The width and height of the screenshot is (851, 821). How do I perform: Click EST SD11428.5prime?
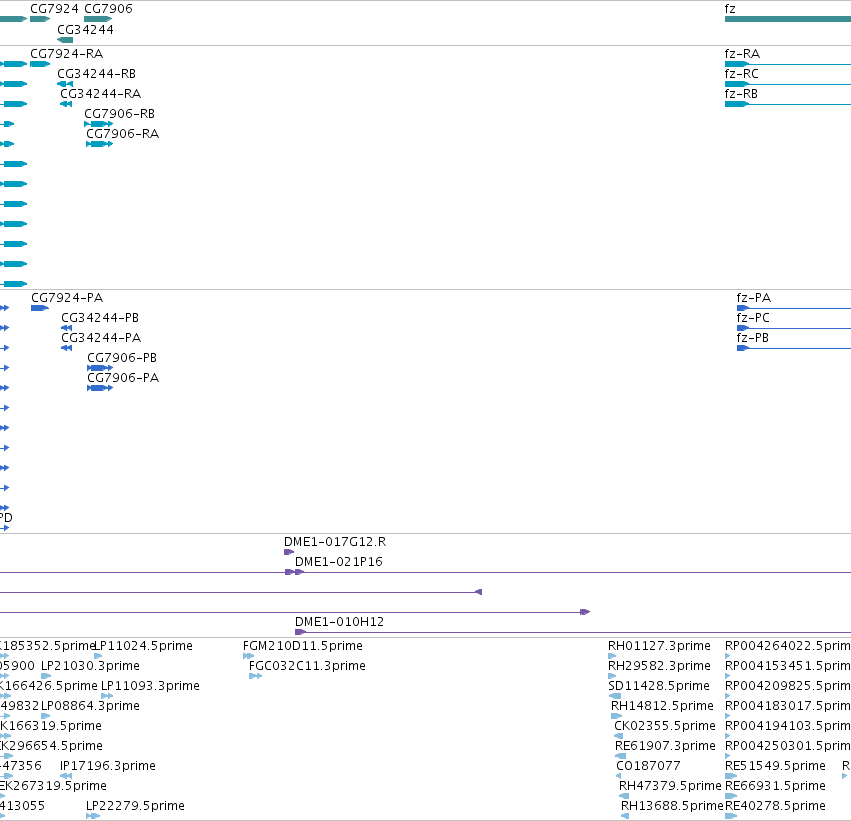tap(659, 686)
